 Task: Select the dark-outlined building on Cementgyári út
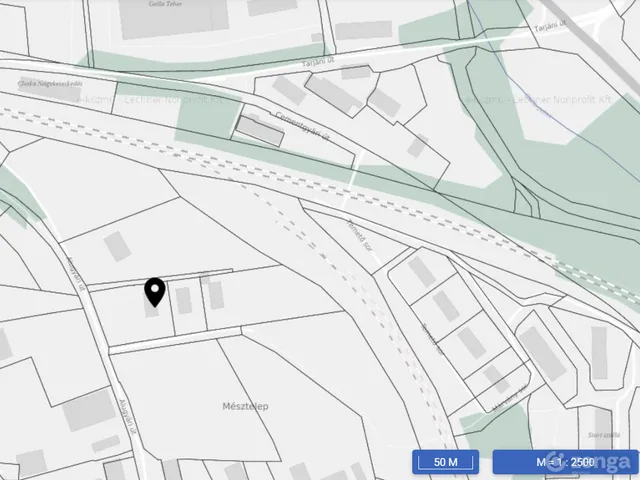[x=260, y=131]
